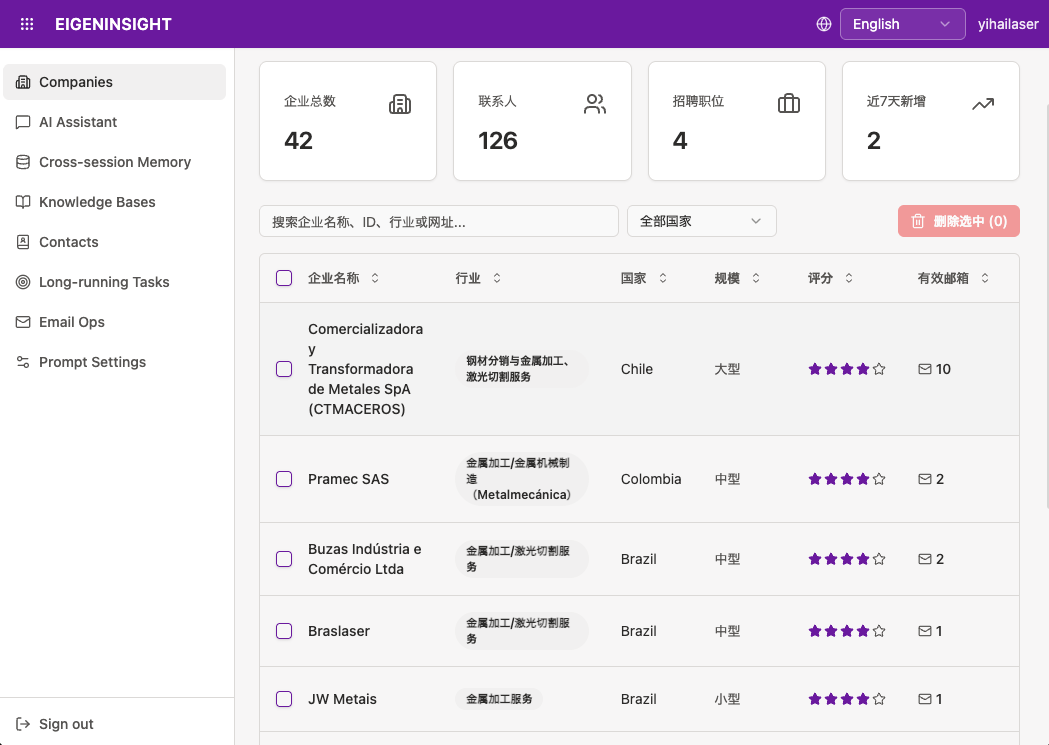The height and width of the screenshot is (745, 1049).
Task: Click the 金属加工服务 industry tag
Action: pyautogui.click(x=499, y=700)
